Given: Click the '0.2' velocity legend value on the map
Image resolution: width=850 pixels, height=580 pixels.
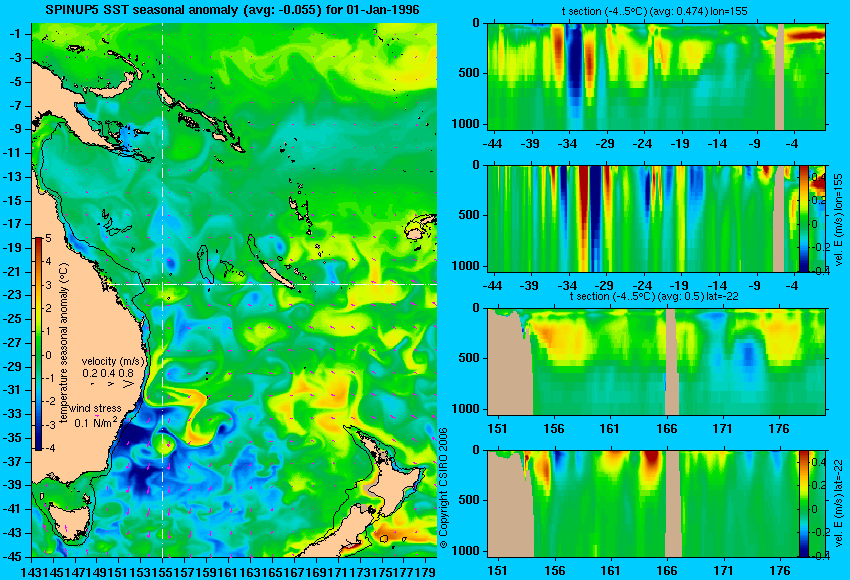Looking at the screenshot, I should (89, 373).
